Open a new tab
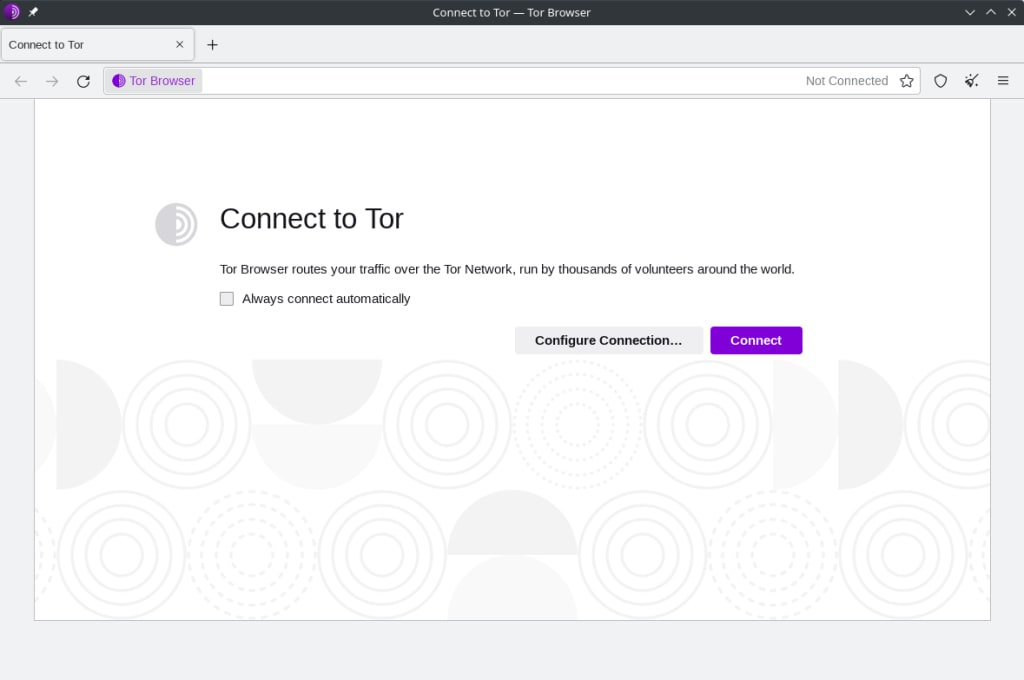 pyautogui.click(x=212, y=45)
